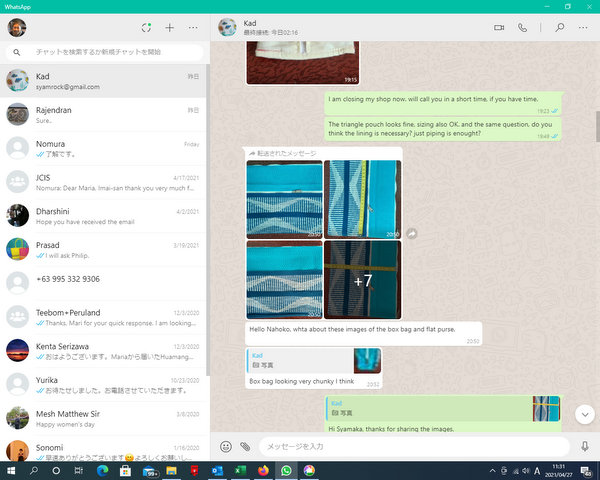
Task: Open Outlook from the taskbar
Action: [217, 471]
